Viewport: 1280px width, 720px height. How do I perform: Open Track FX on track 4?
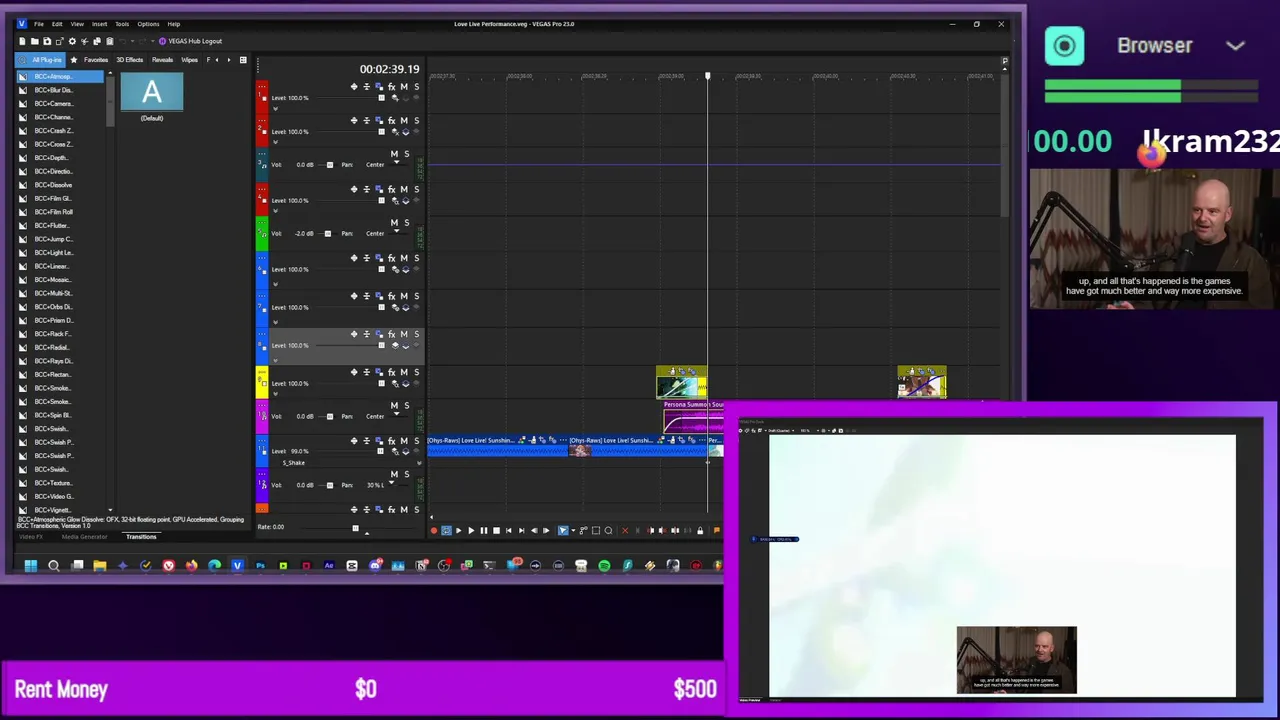391,189
